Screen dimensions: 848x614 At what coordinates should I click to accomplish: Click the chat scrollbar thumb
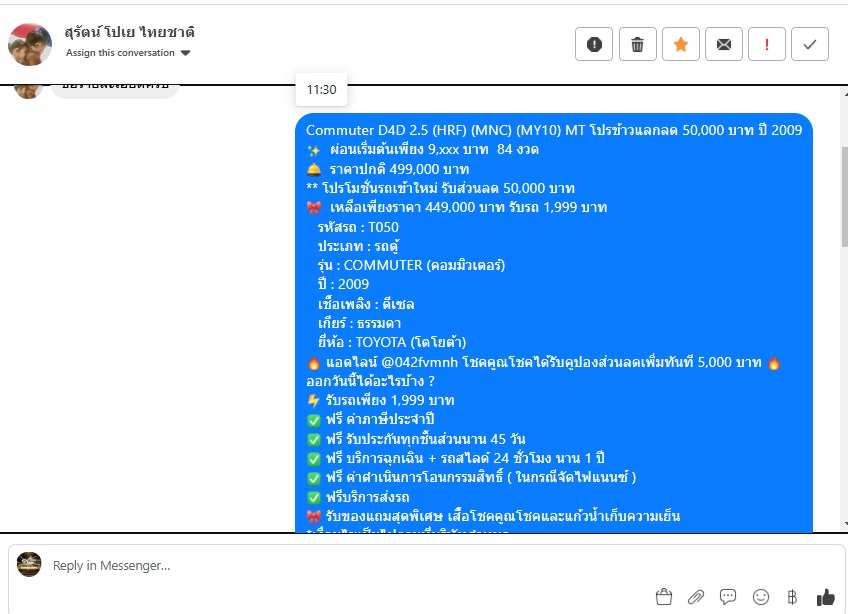(844, 197)
